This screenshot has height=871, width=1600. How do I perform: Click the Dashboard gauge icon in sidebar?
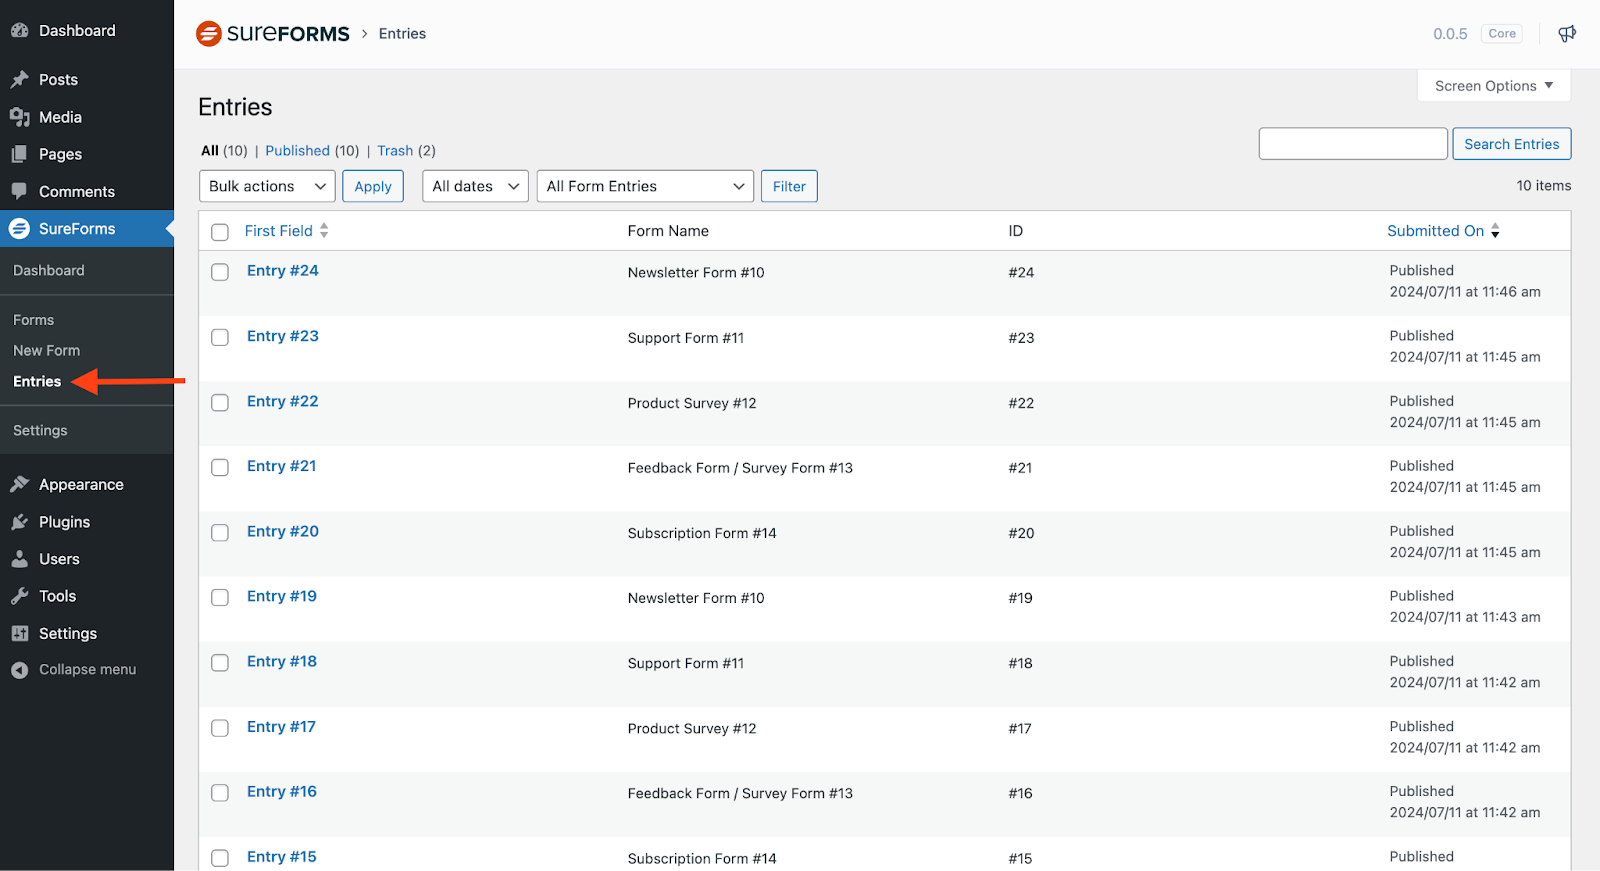(x=19, y=31)
